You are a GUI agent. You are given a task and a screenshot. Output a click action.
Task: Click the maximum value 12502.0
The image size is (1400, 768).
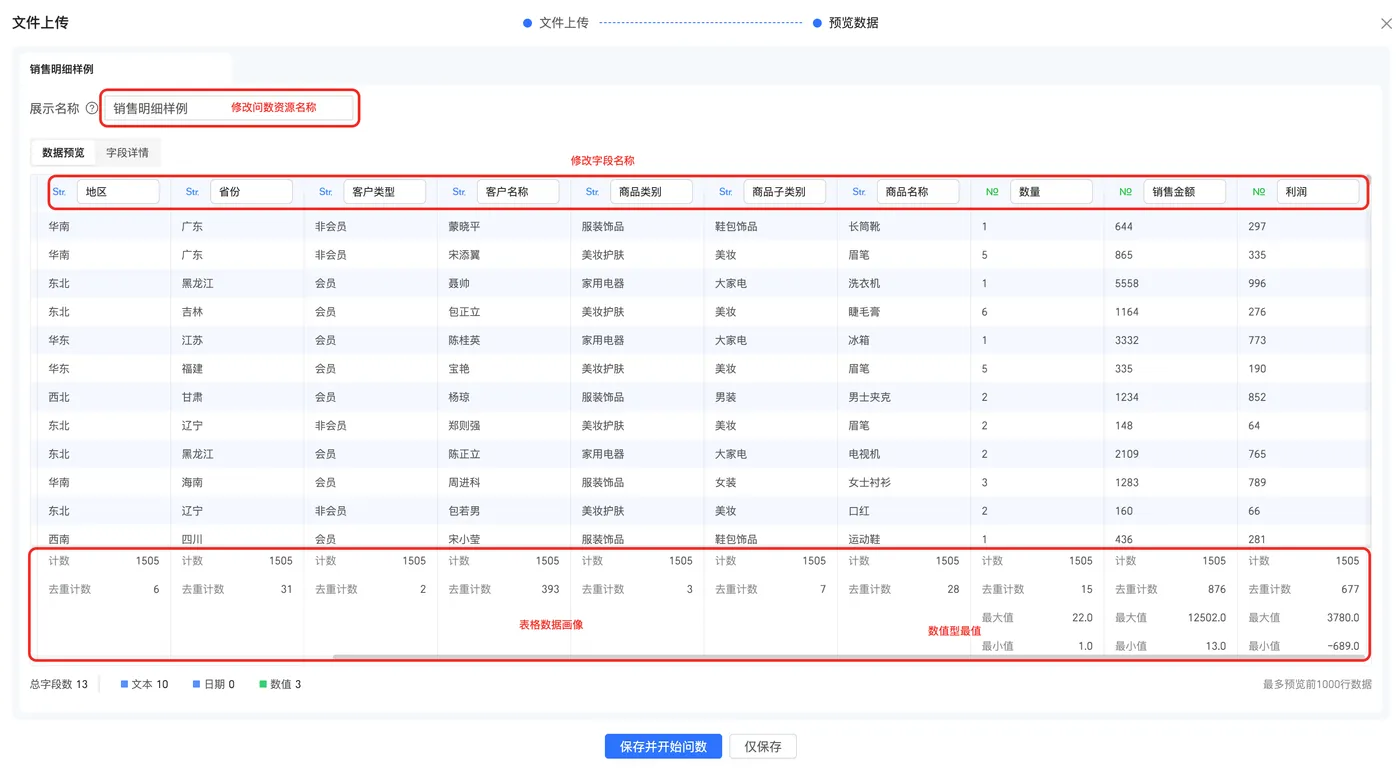pos(1207,618)
